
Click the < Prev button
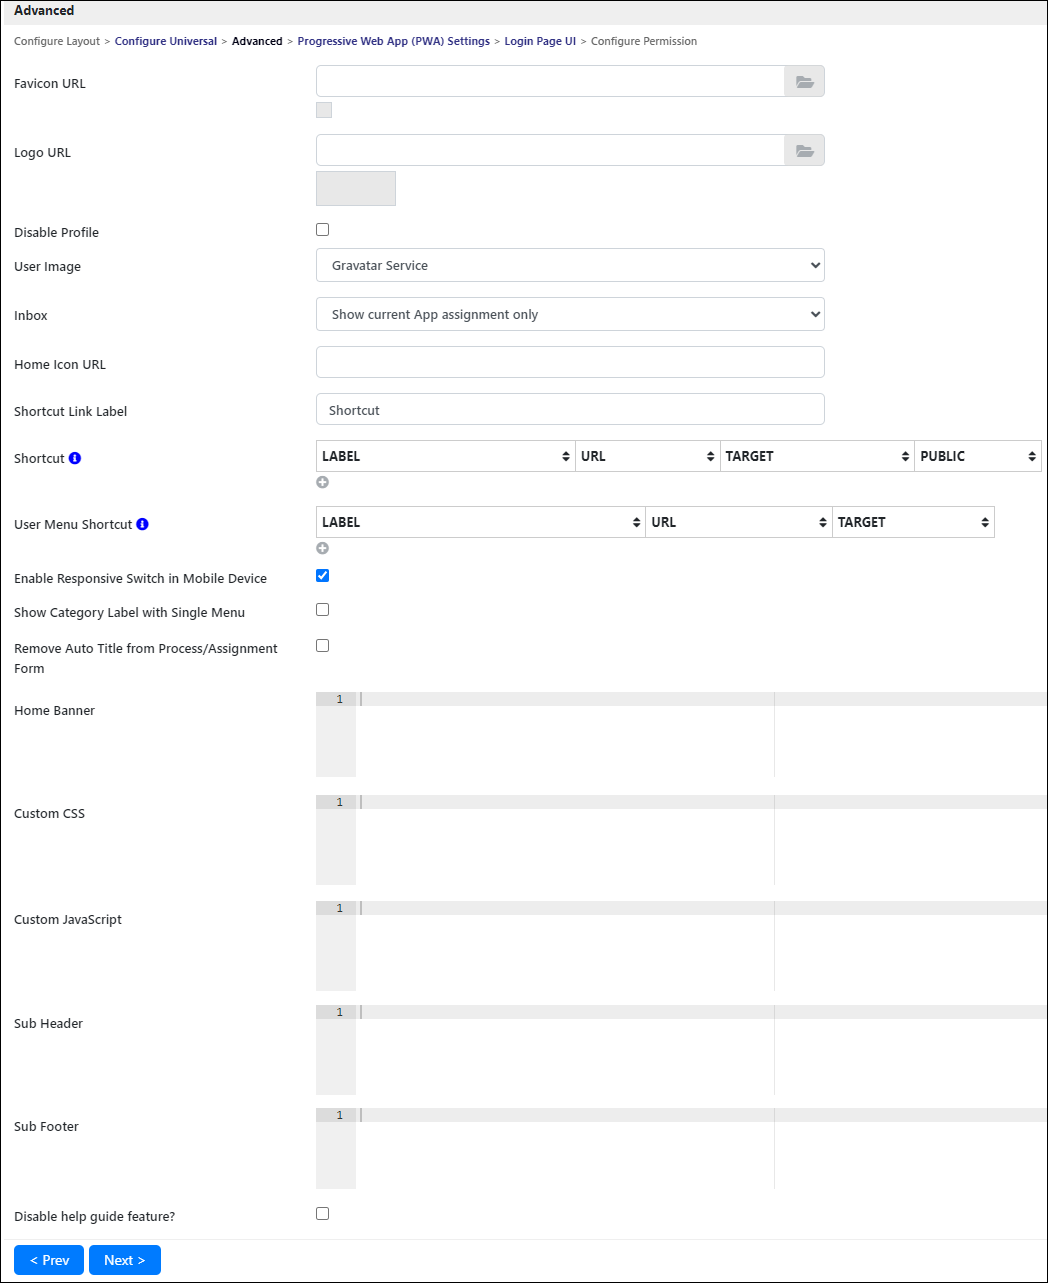(49, 1260)
